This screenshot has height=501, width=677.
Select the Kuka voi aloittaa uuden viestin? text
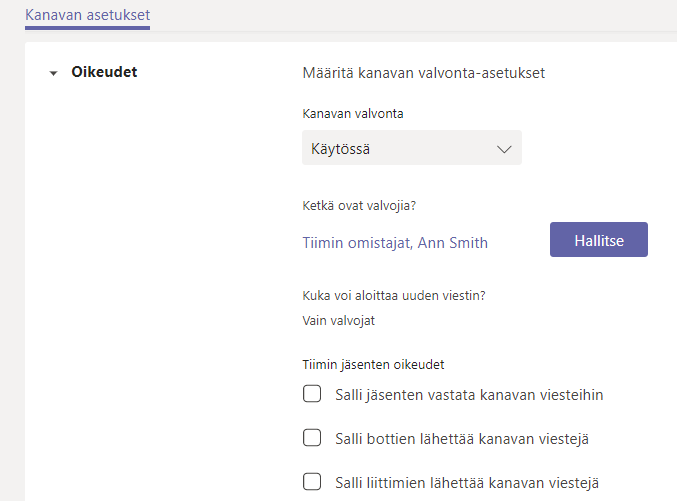click(400, 295)
